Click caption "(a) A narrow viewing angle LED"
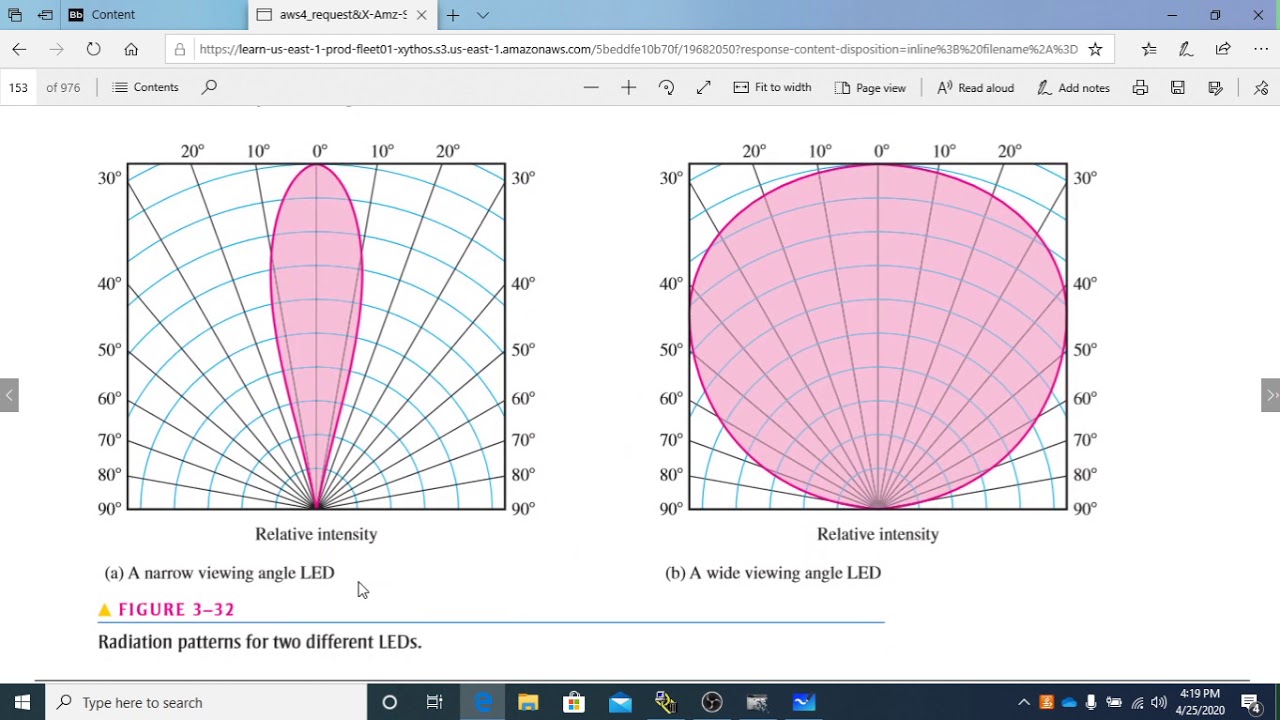 point(219,573)
